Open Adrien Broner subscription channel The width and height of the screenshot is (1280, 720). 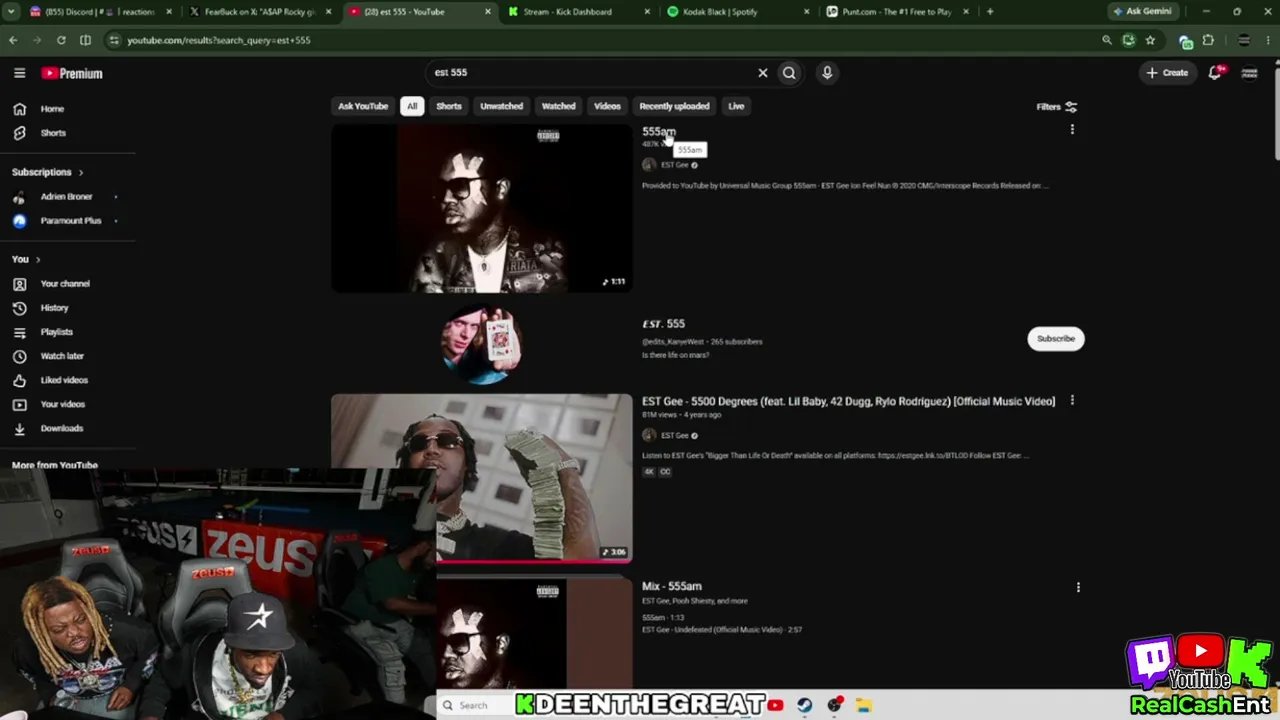pos(66,197)
